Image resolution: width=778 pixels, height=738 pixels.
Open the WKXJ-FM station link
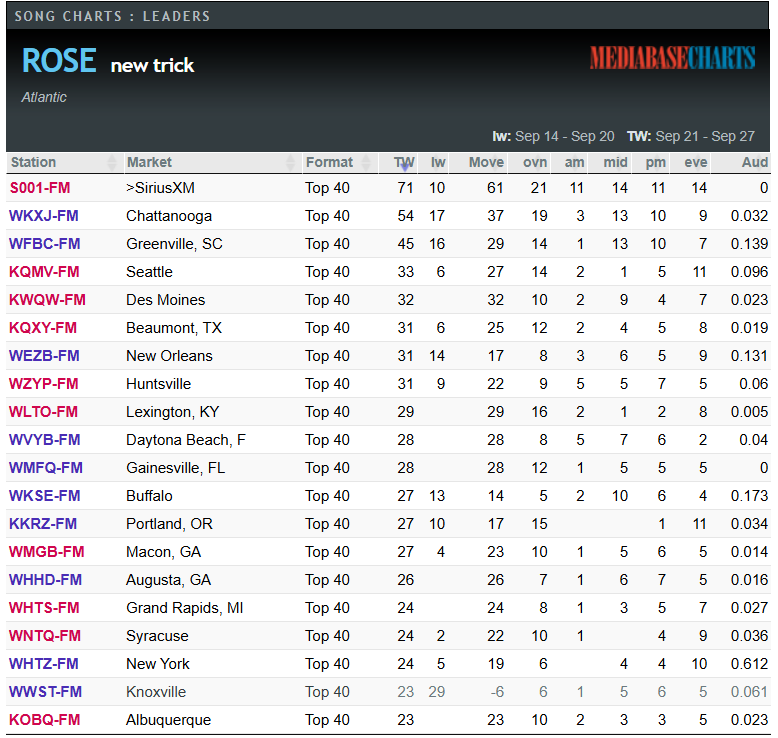point(44,216)
